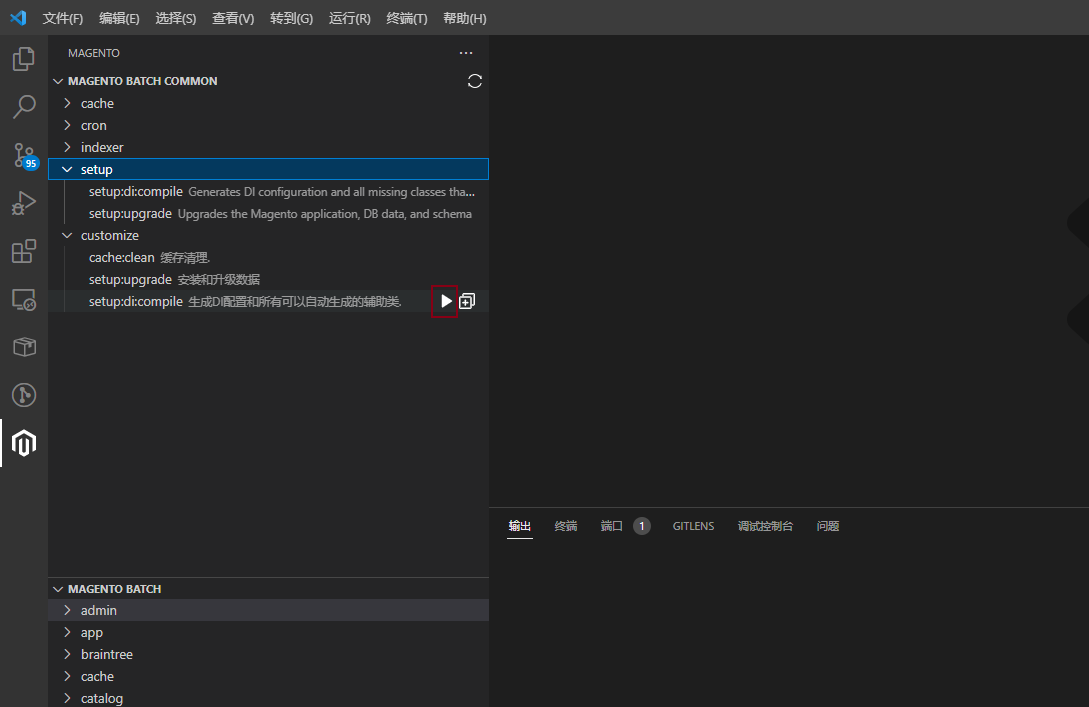Click the MAGENTO panel title

[94, 53]
